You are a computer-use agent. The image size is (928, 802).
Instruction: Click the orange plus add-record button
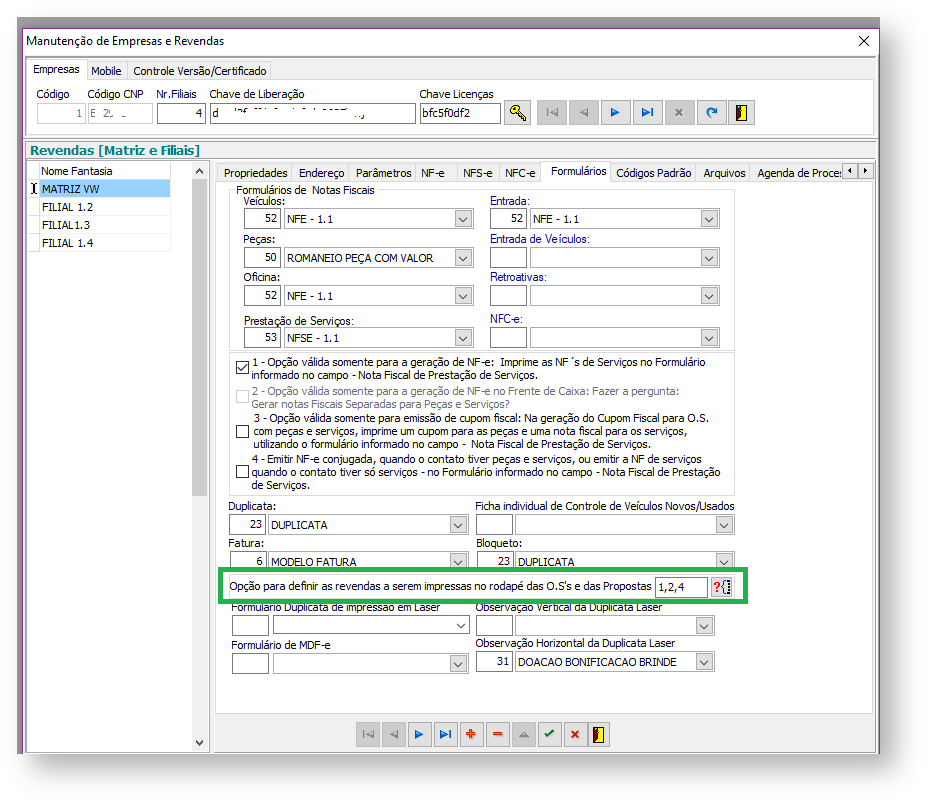point(471,734)
